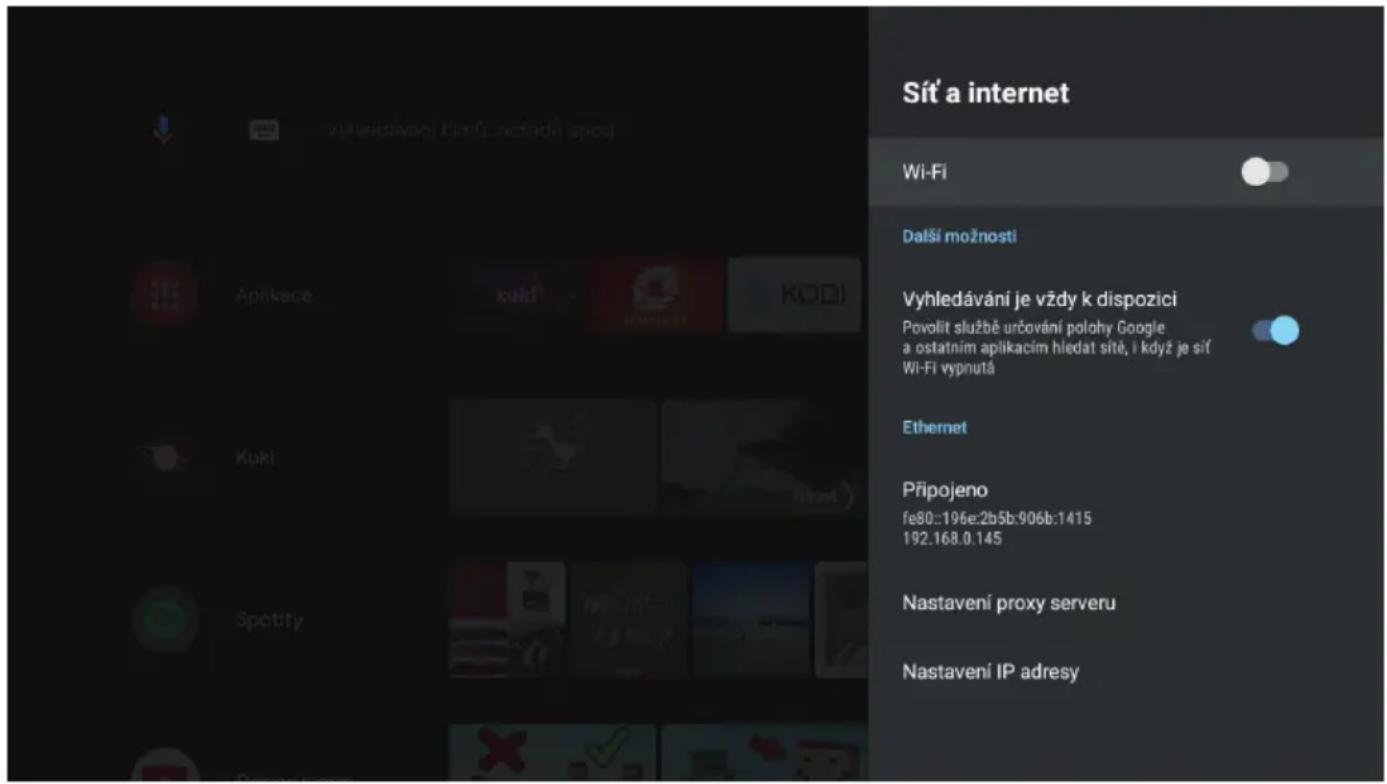The width and height of the screenshot is (1387, 784).
Task: Open the first Spotify row thumbnail
Action: click(x=507, y=620)
